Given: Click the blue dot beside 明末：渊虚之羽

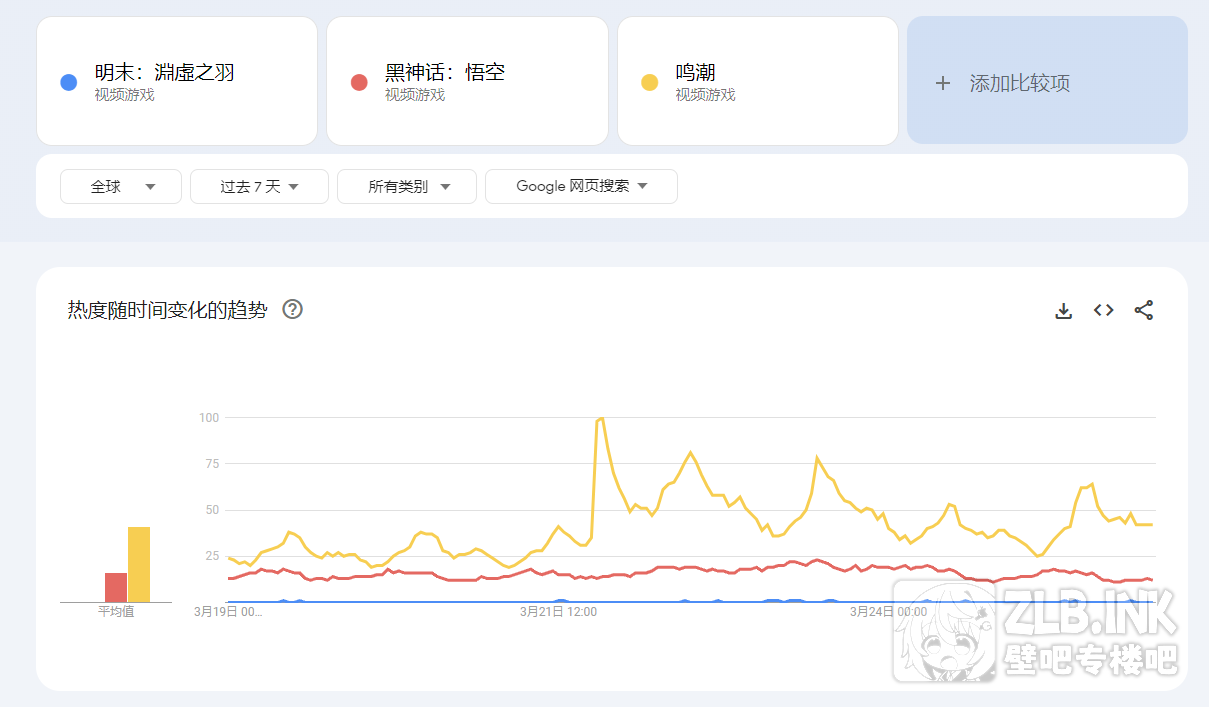Looking at the screenshot, I should tap(68, 82).
